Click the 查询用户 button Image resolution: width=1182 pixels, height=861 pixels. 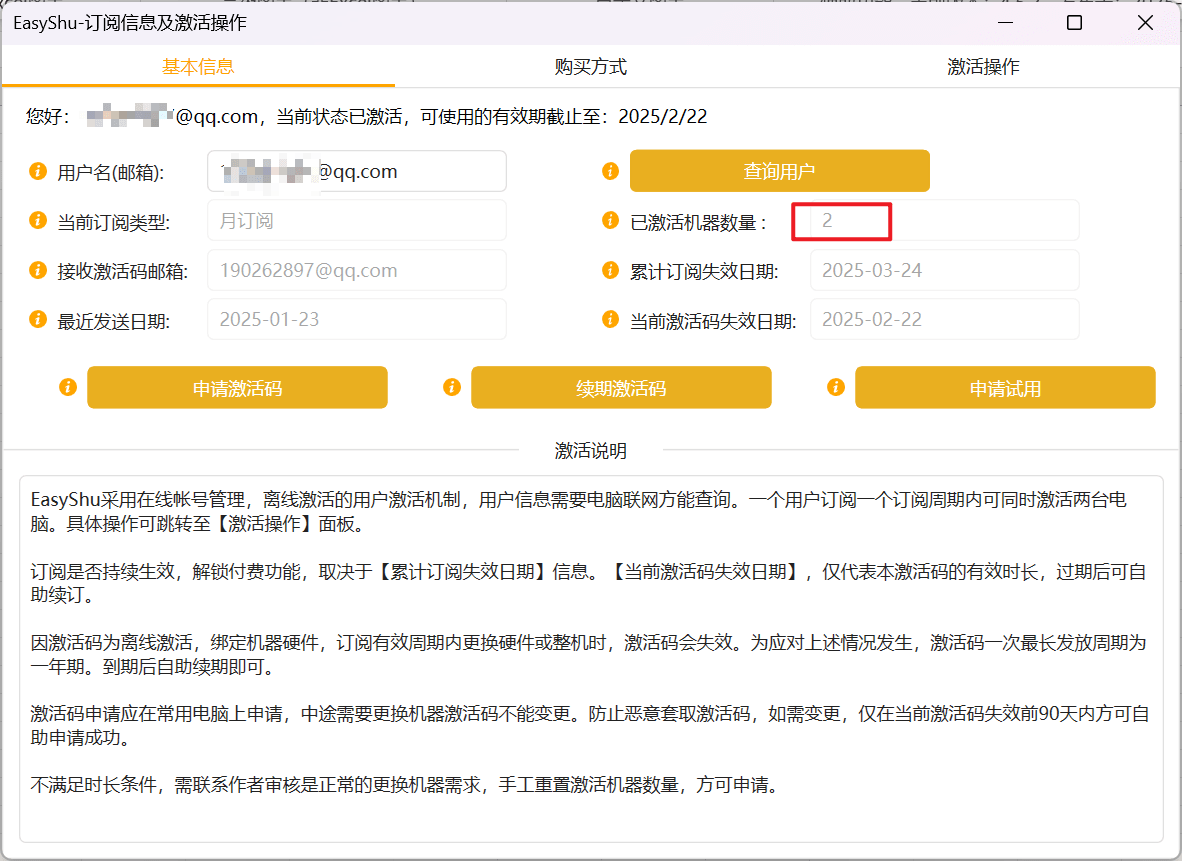(779, 171)
